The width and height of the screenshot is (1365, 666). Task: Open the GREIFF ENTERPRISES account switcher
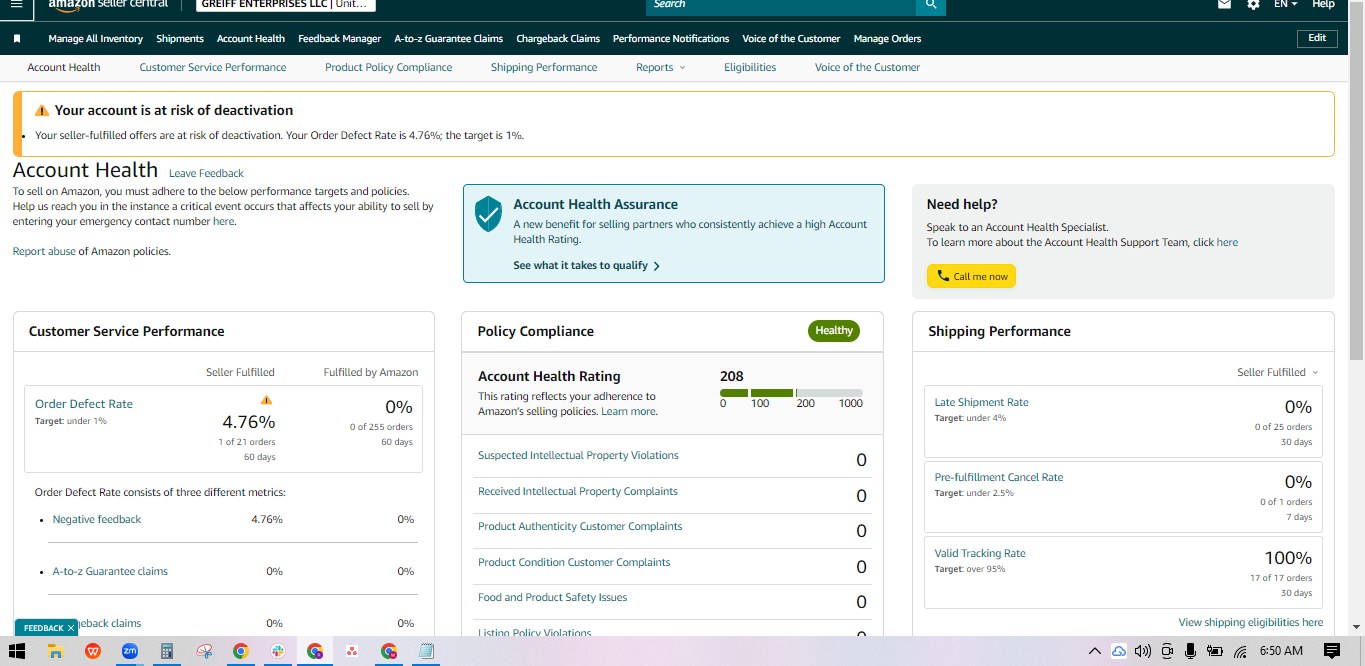pos(284,4)
